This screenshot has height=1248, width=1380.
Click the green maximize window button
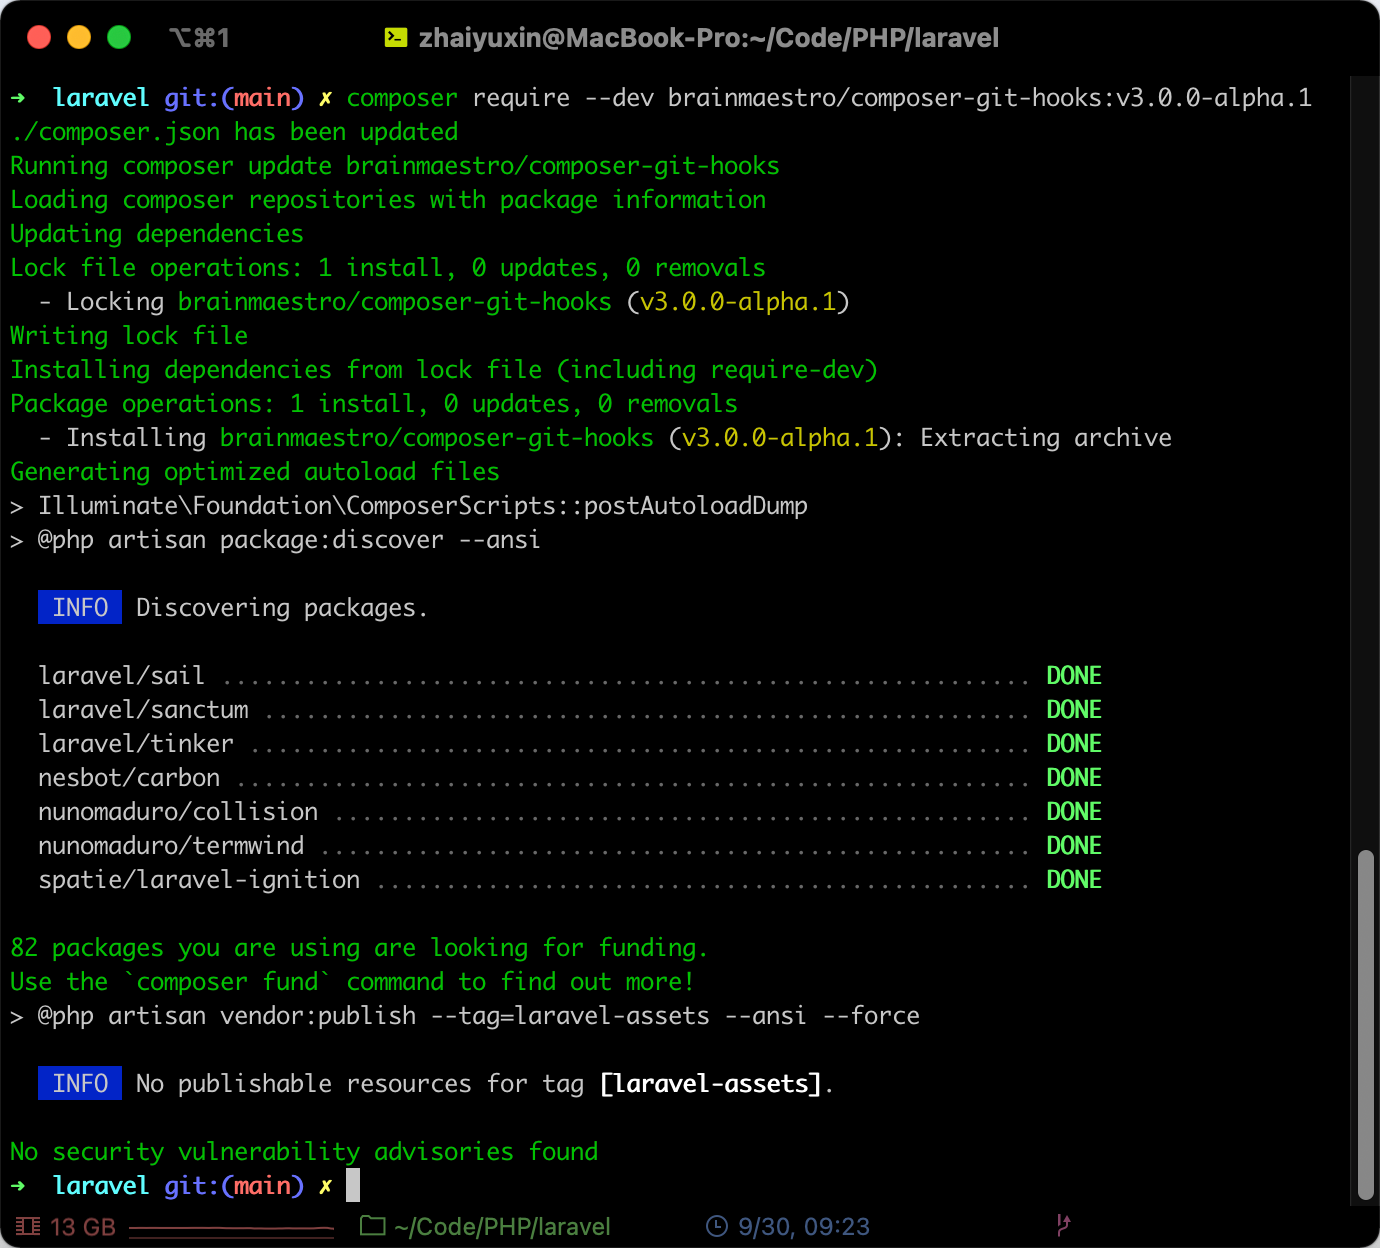[x=119, y=38]
